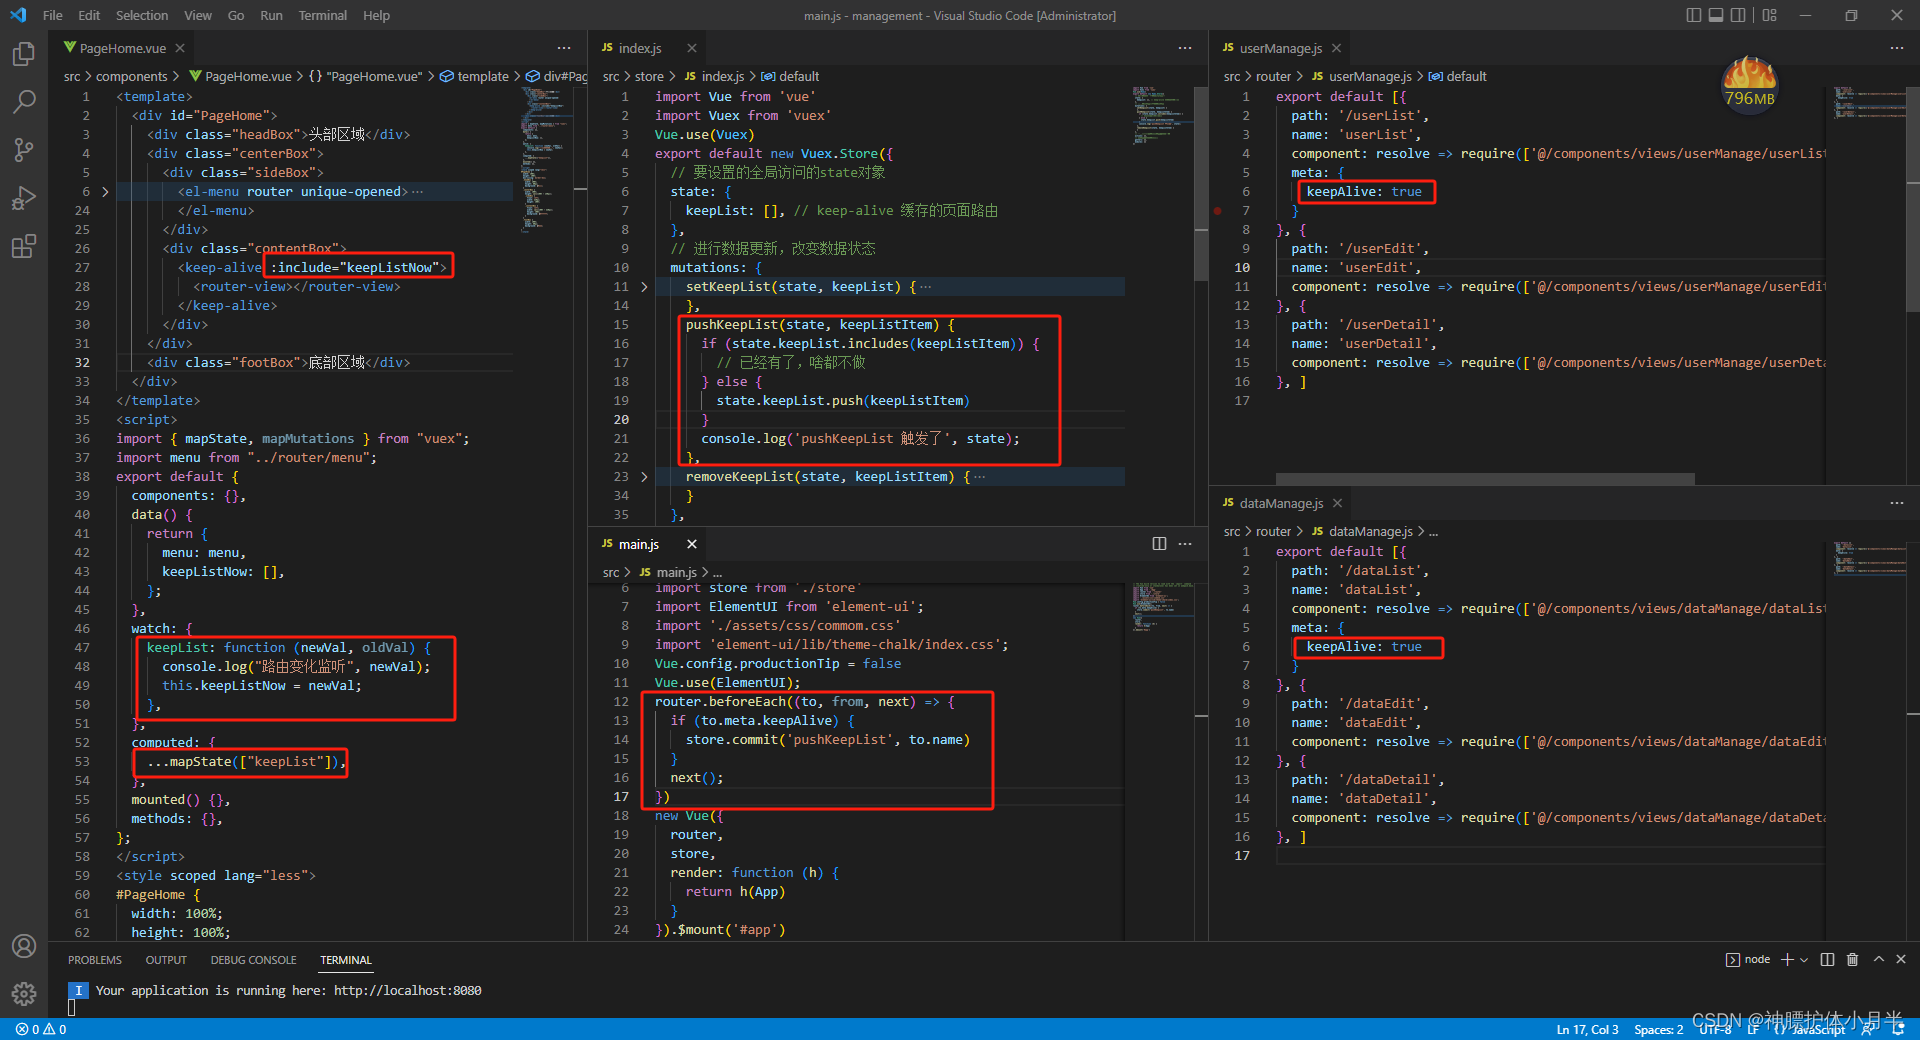
Task: Click 'components' breadcrumb in PageHome.vue
Action: point(132,76)
